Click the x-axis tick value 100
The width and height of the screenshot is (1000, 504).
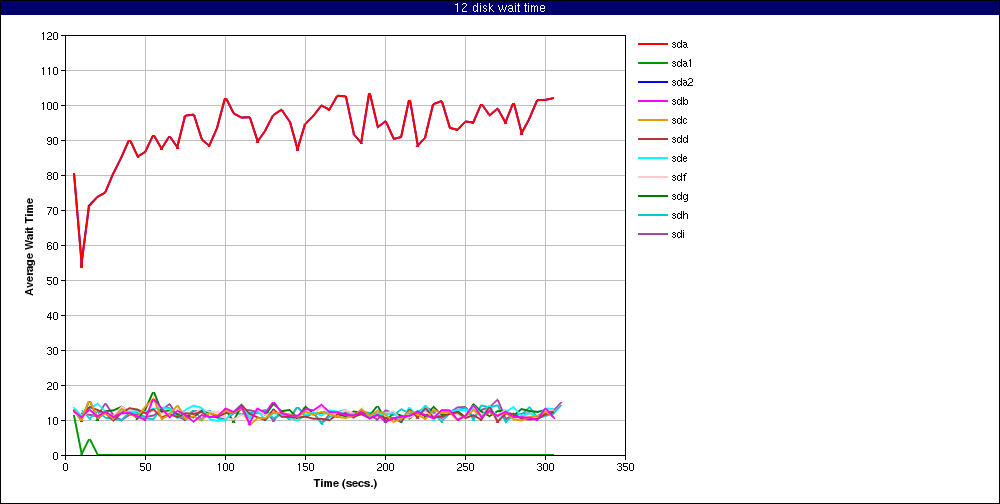tap(225, 466)
